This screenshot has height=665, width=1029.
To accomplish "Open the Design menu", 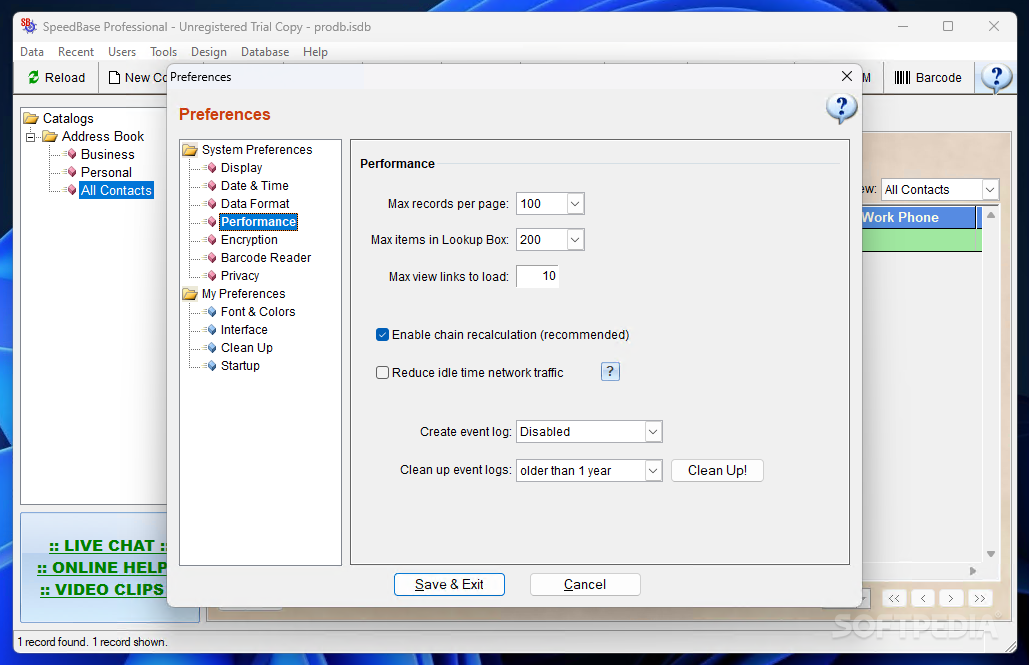I will (x=209, y=52).
